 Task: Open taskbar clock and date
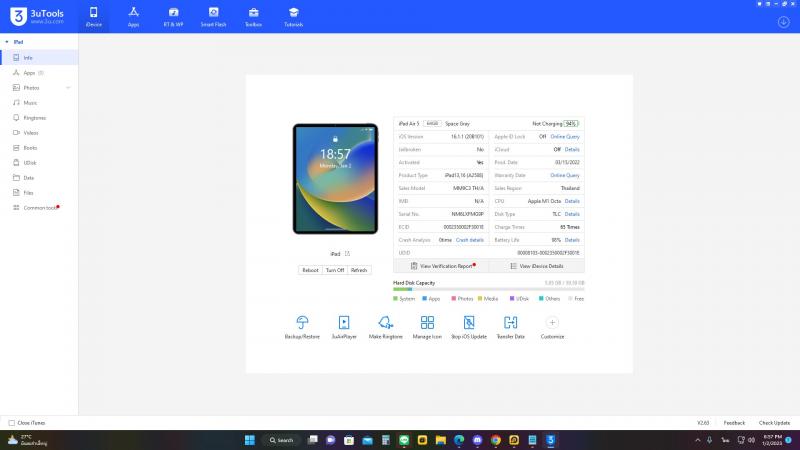(x=772, y=440)
